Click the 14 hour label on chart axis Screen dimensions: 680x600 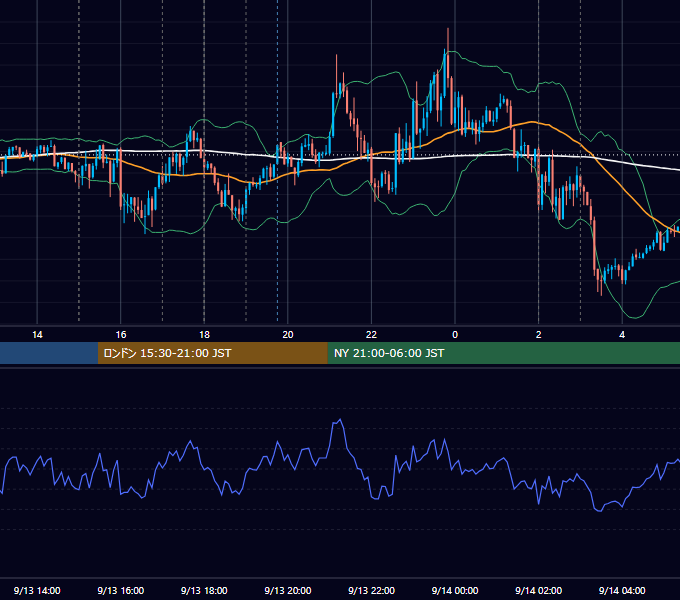coord(37,335)
